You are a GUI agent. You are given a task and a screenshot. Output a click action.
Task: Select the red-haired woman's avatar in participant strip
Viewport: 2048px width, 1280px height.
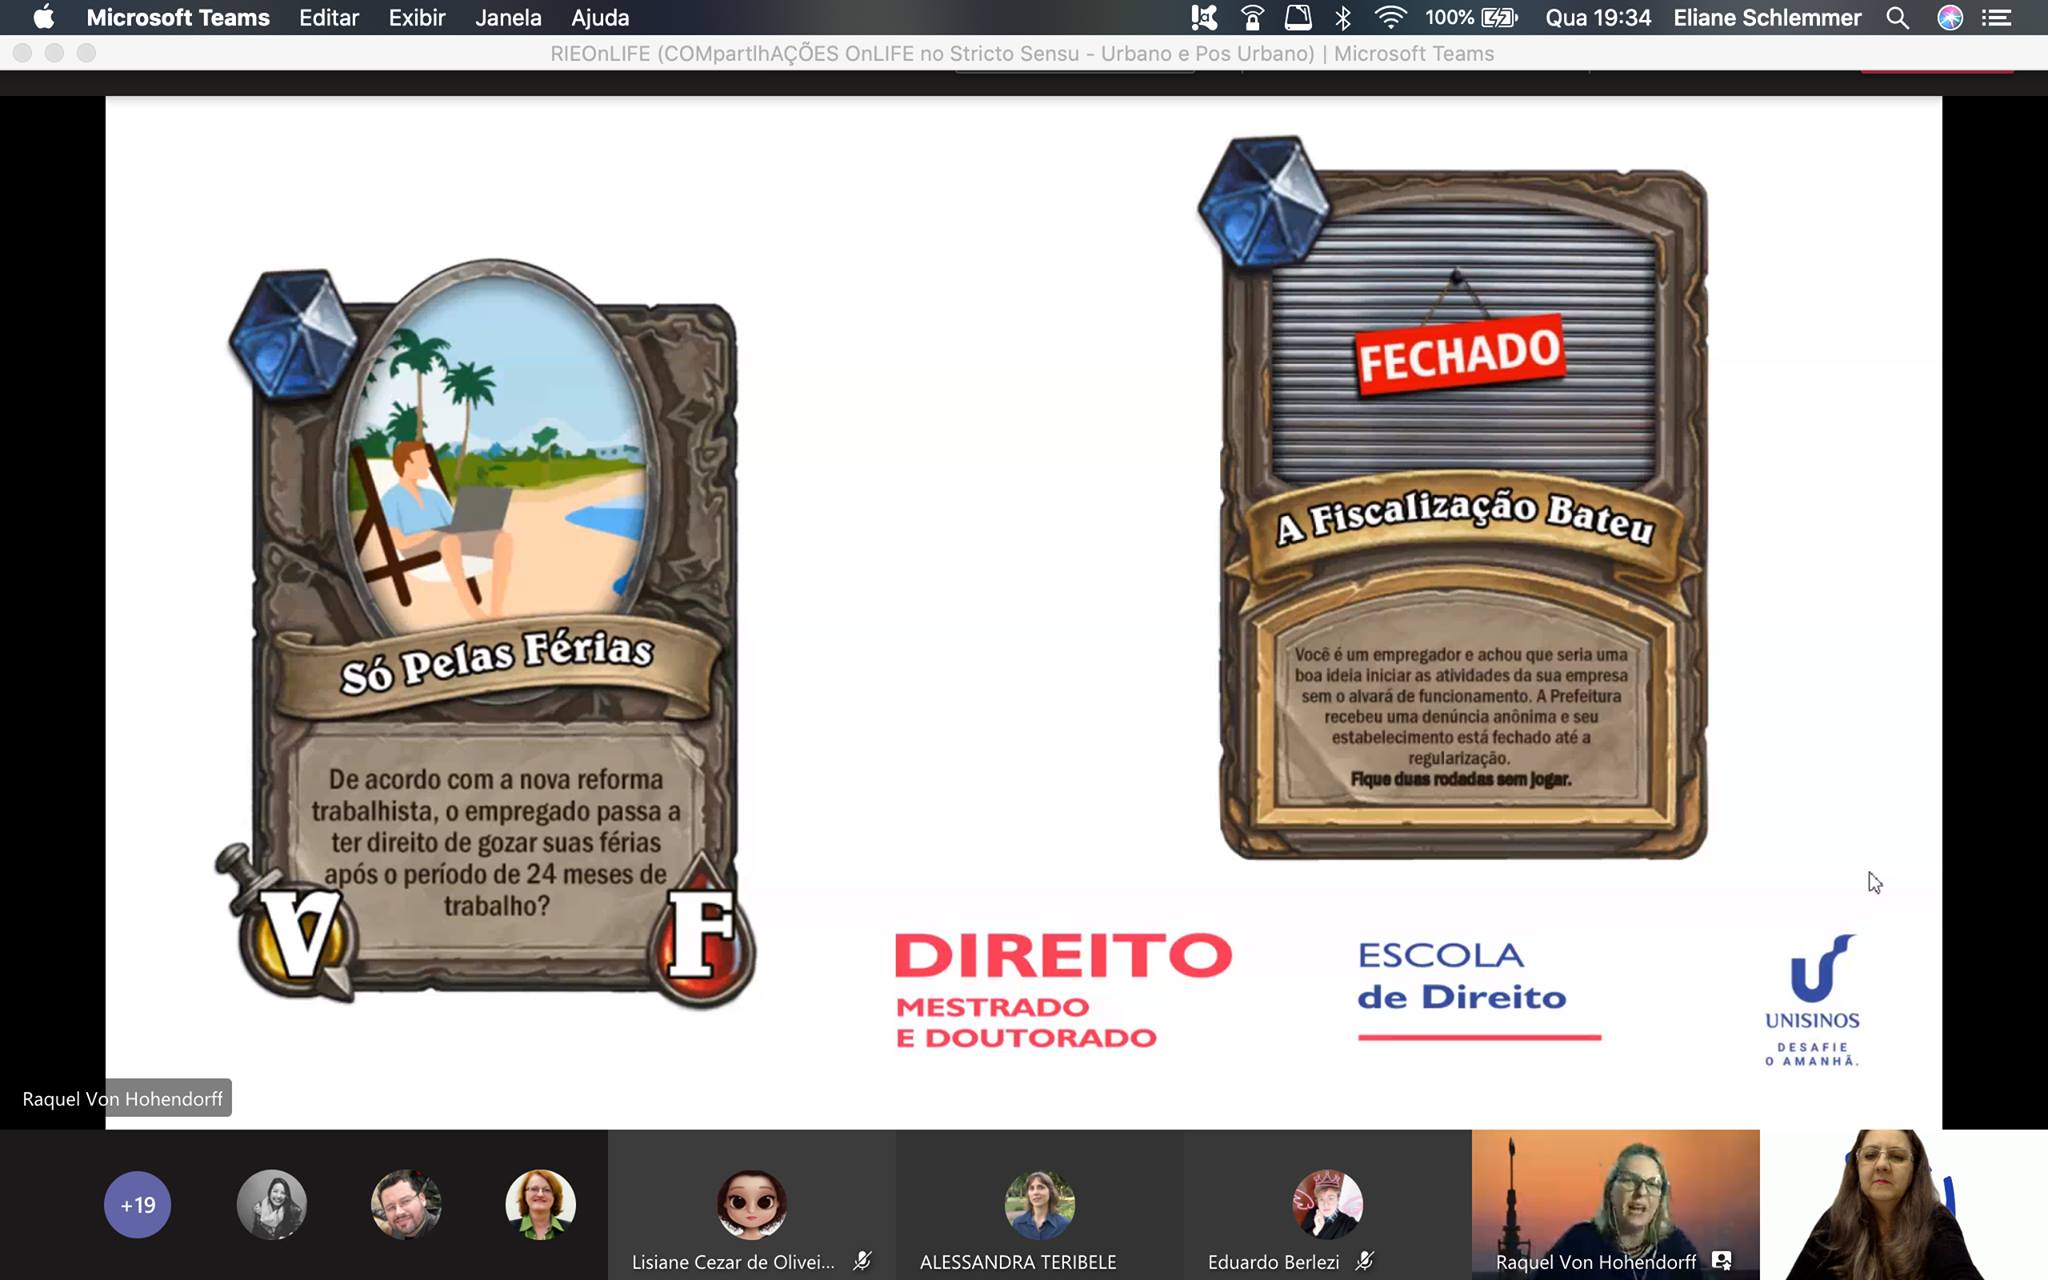[x=540, y=1204]
